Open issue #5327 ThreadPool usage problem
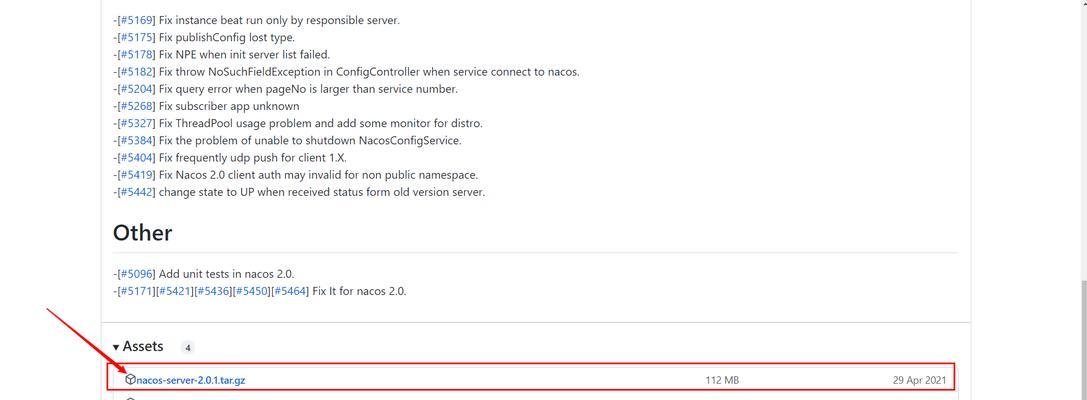Viewport: 1087px width, 400px height. tap(136, 123)
